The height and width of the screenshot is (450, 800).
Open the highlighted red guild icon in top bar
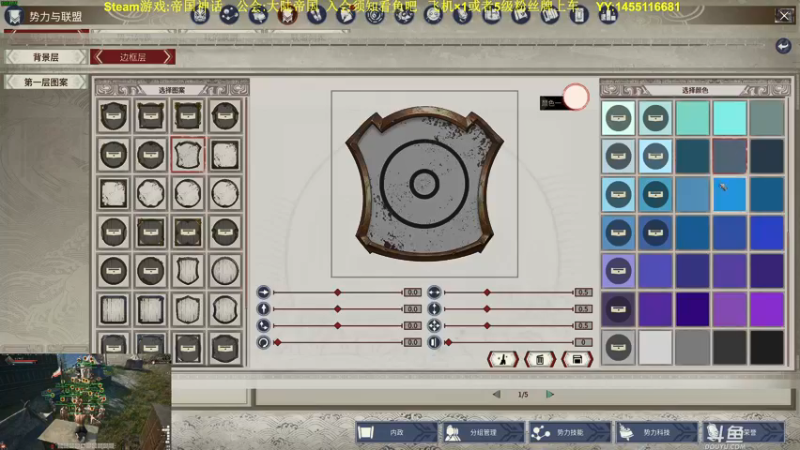pyautogui.click(x=288, y=15)
